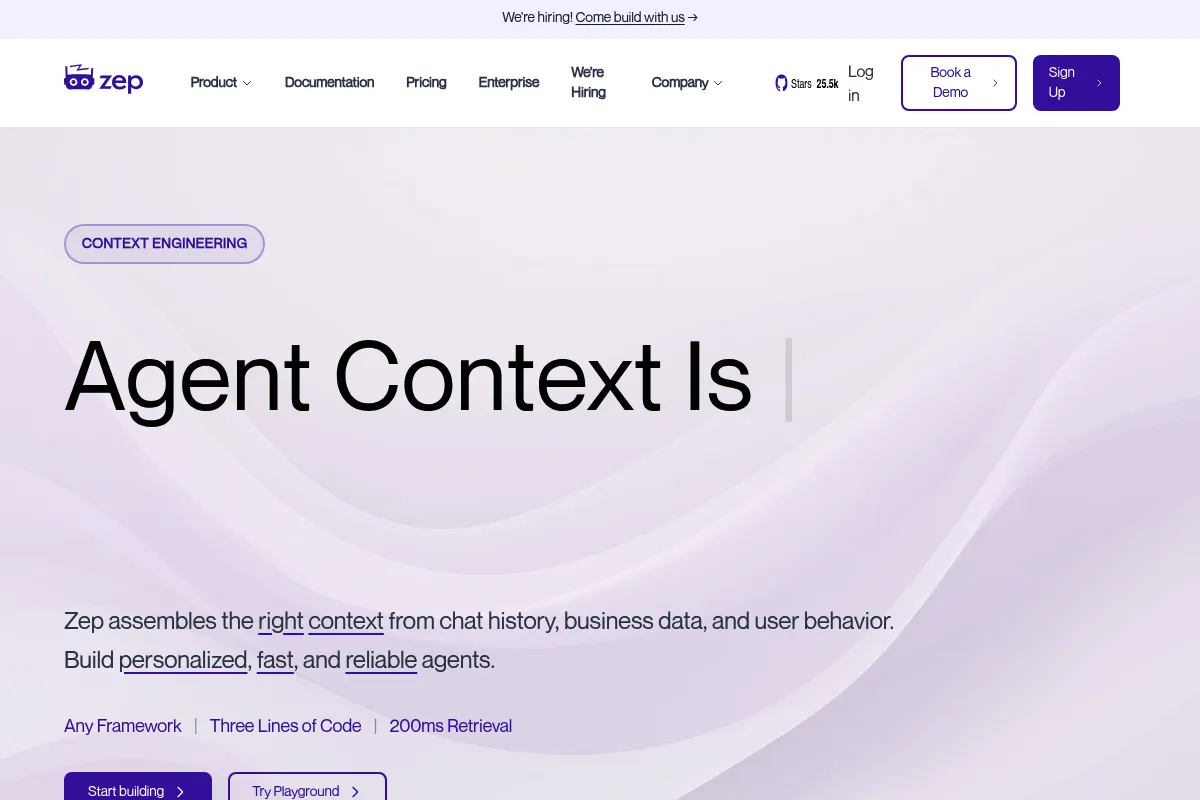Click the Log in link

coord(860,83)
